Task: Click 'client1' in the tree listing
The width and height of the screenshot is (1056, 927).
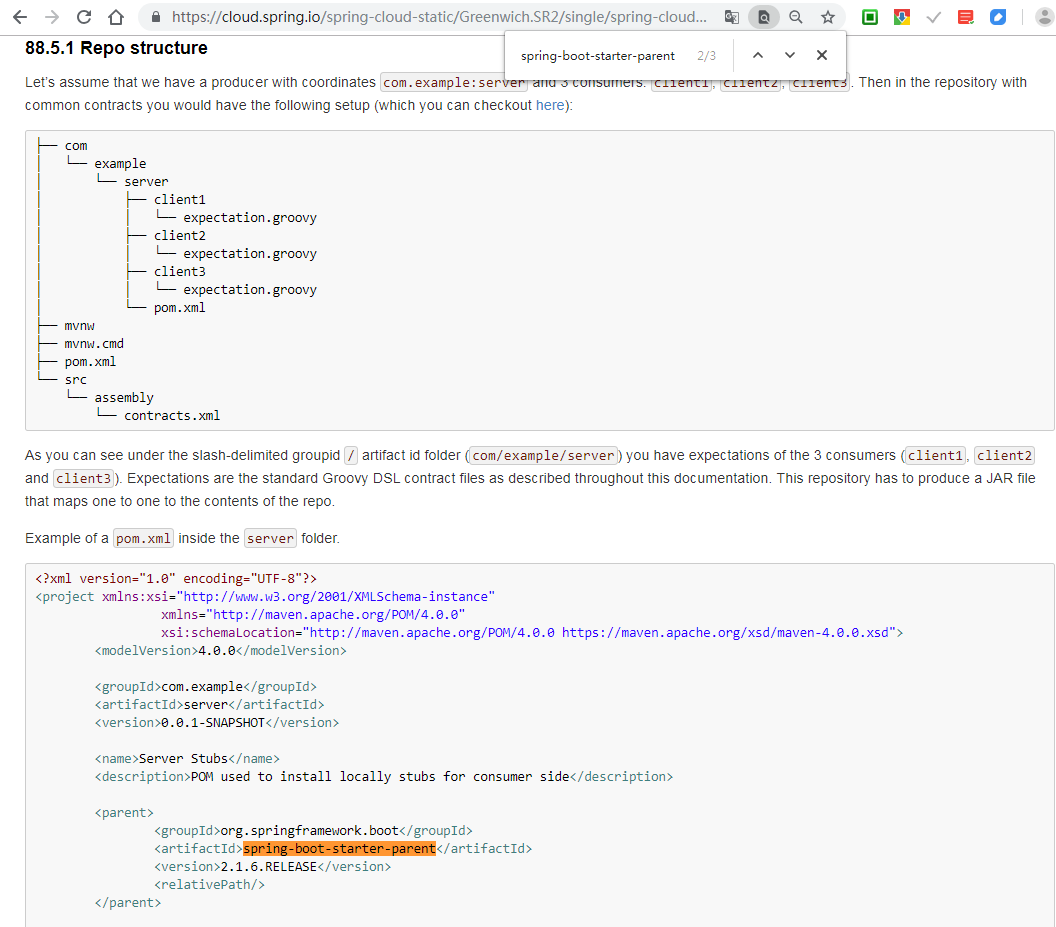Action: (x=180, y=199)
